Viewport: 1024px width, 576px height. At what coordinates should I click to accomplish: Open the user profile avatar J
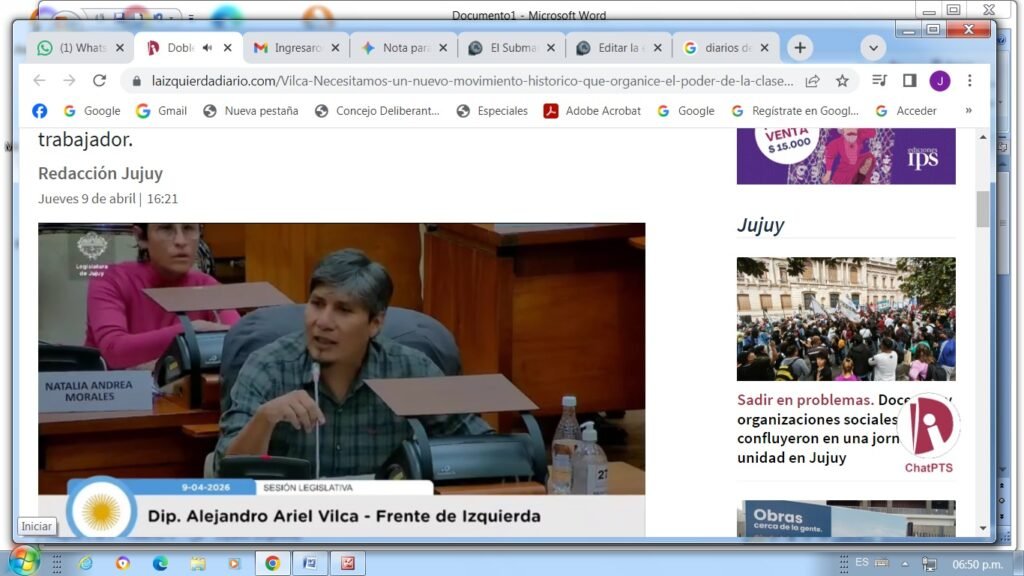939,81
